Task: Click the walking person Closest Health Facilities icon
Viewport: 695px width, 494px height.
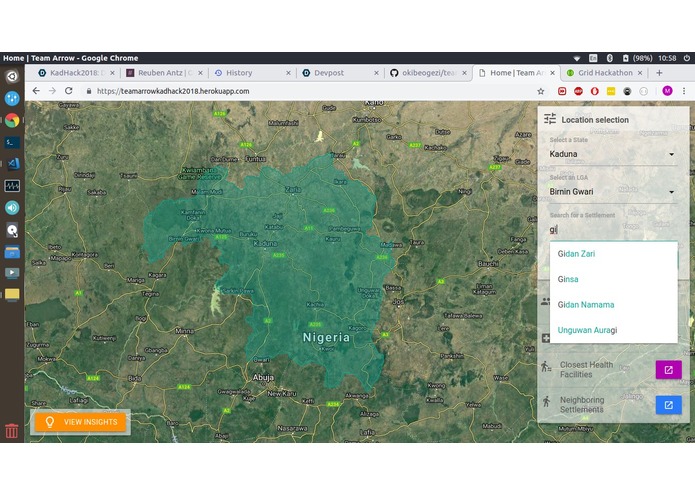Action: (546, 366)
